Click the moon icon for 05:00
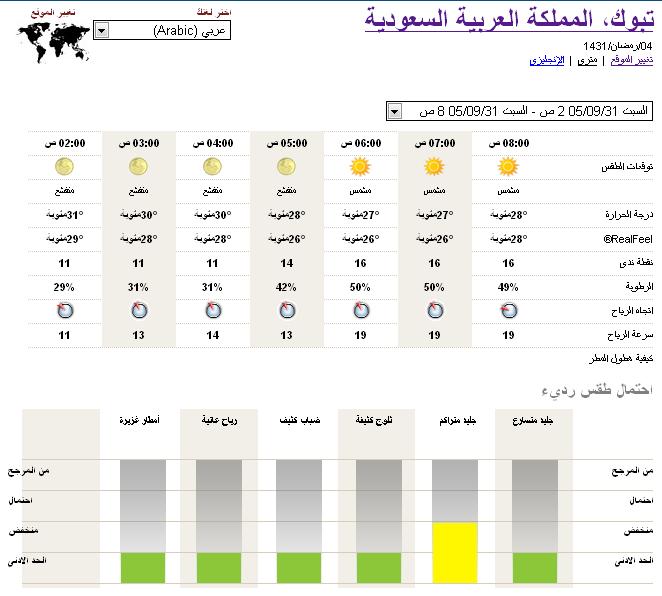Screen dimensions: 662x596 click(x=286, y=166)
